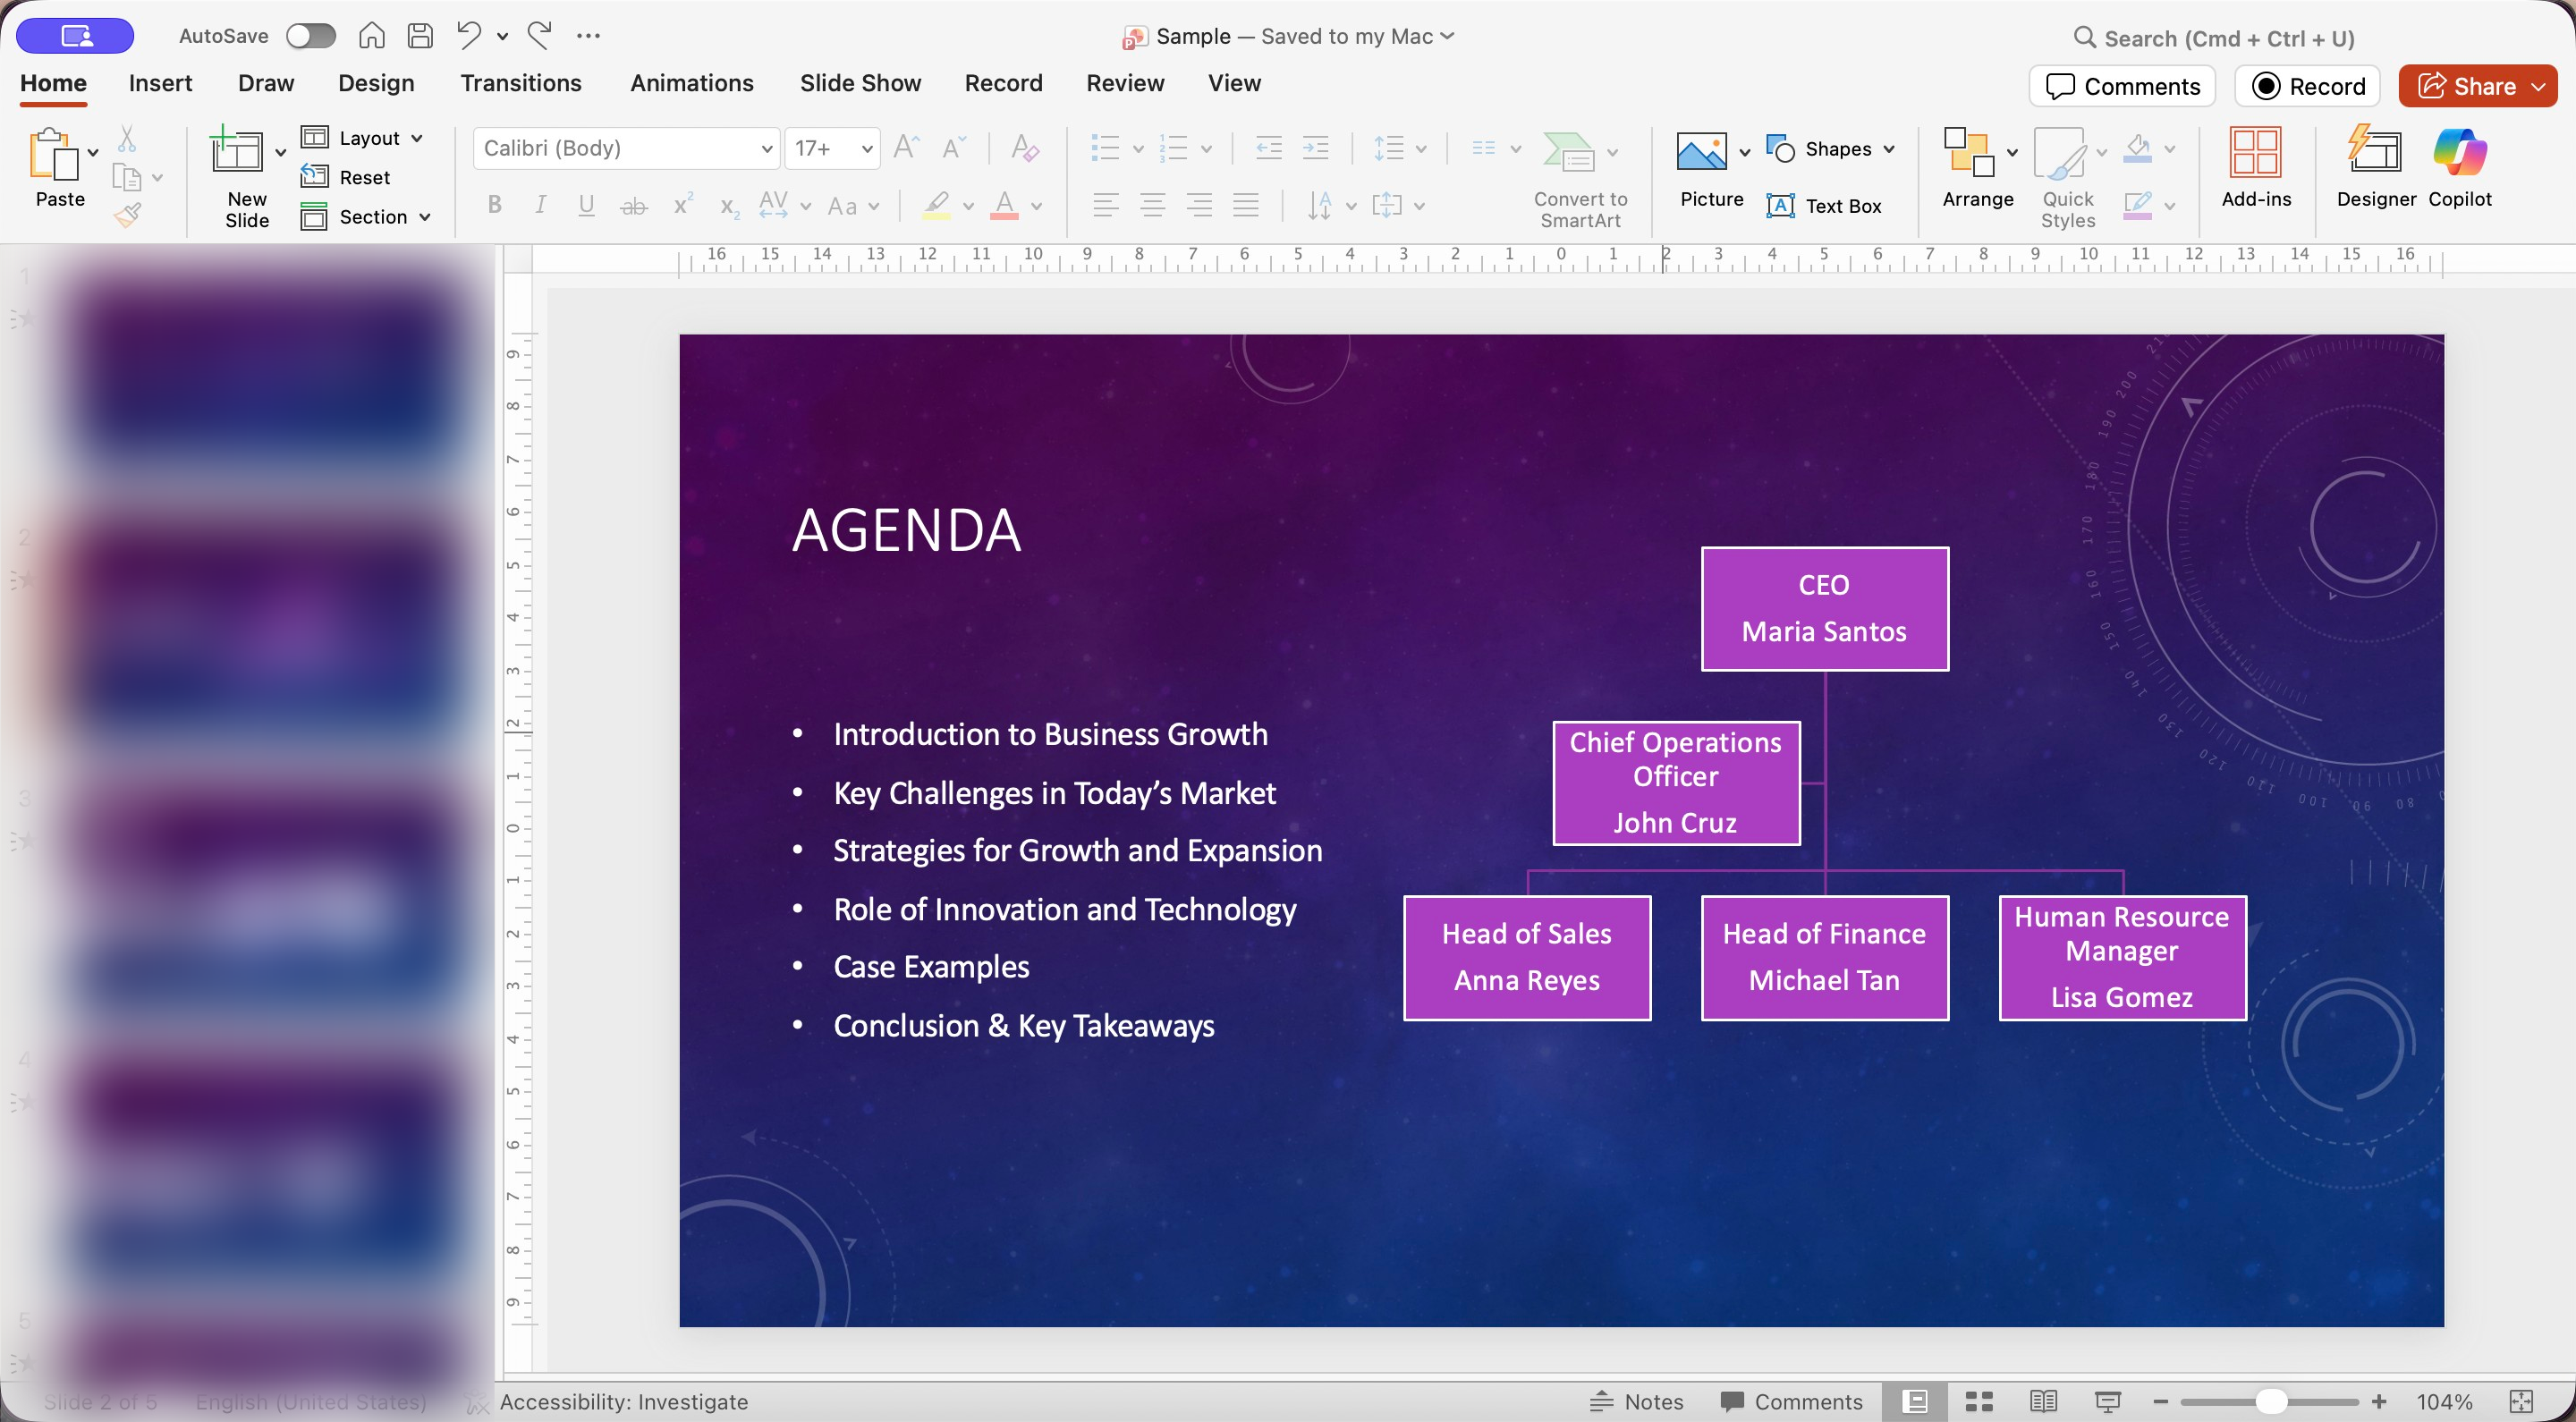Click the Search field in title bar
This screenshot has height=1422, width=2576.
(2229, 38)
